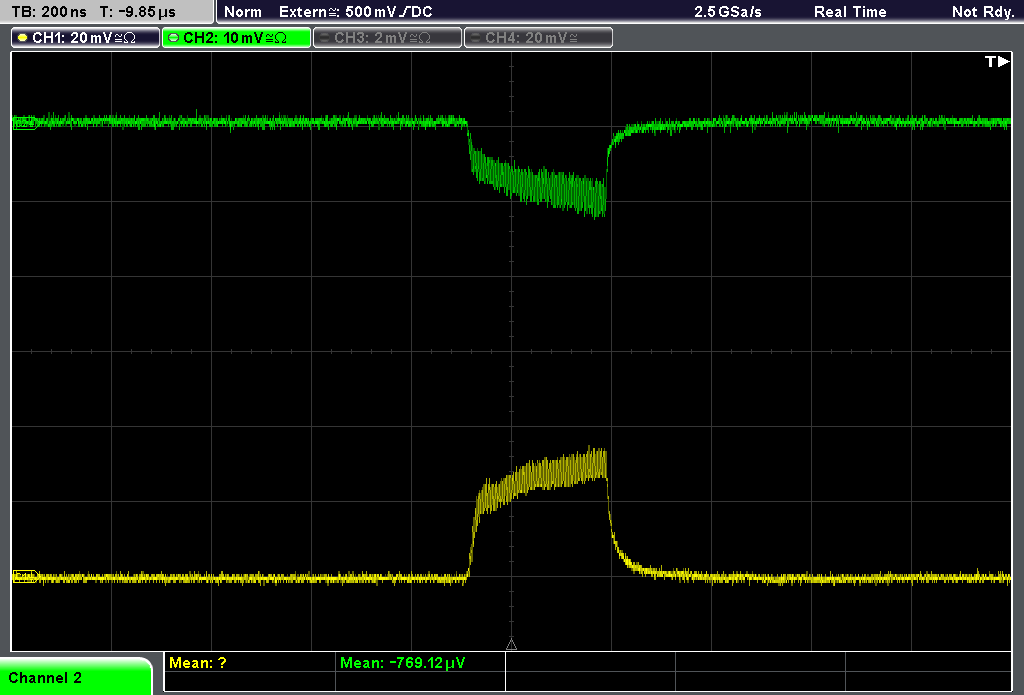Image resolution: width=1024 pixels, height=695 pixels.
Task: Enable the disabled CH3 2 mV channel
Action: click(x=387, y=38)
